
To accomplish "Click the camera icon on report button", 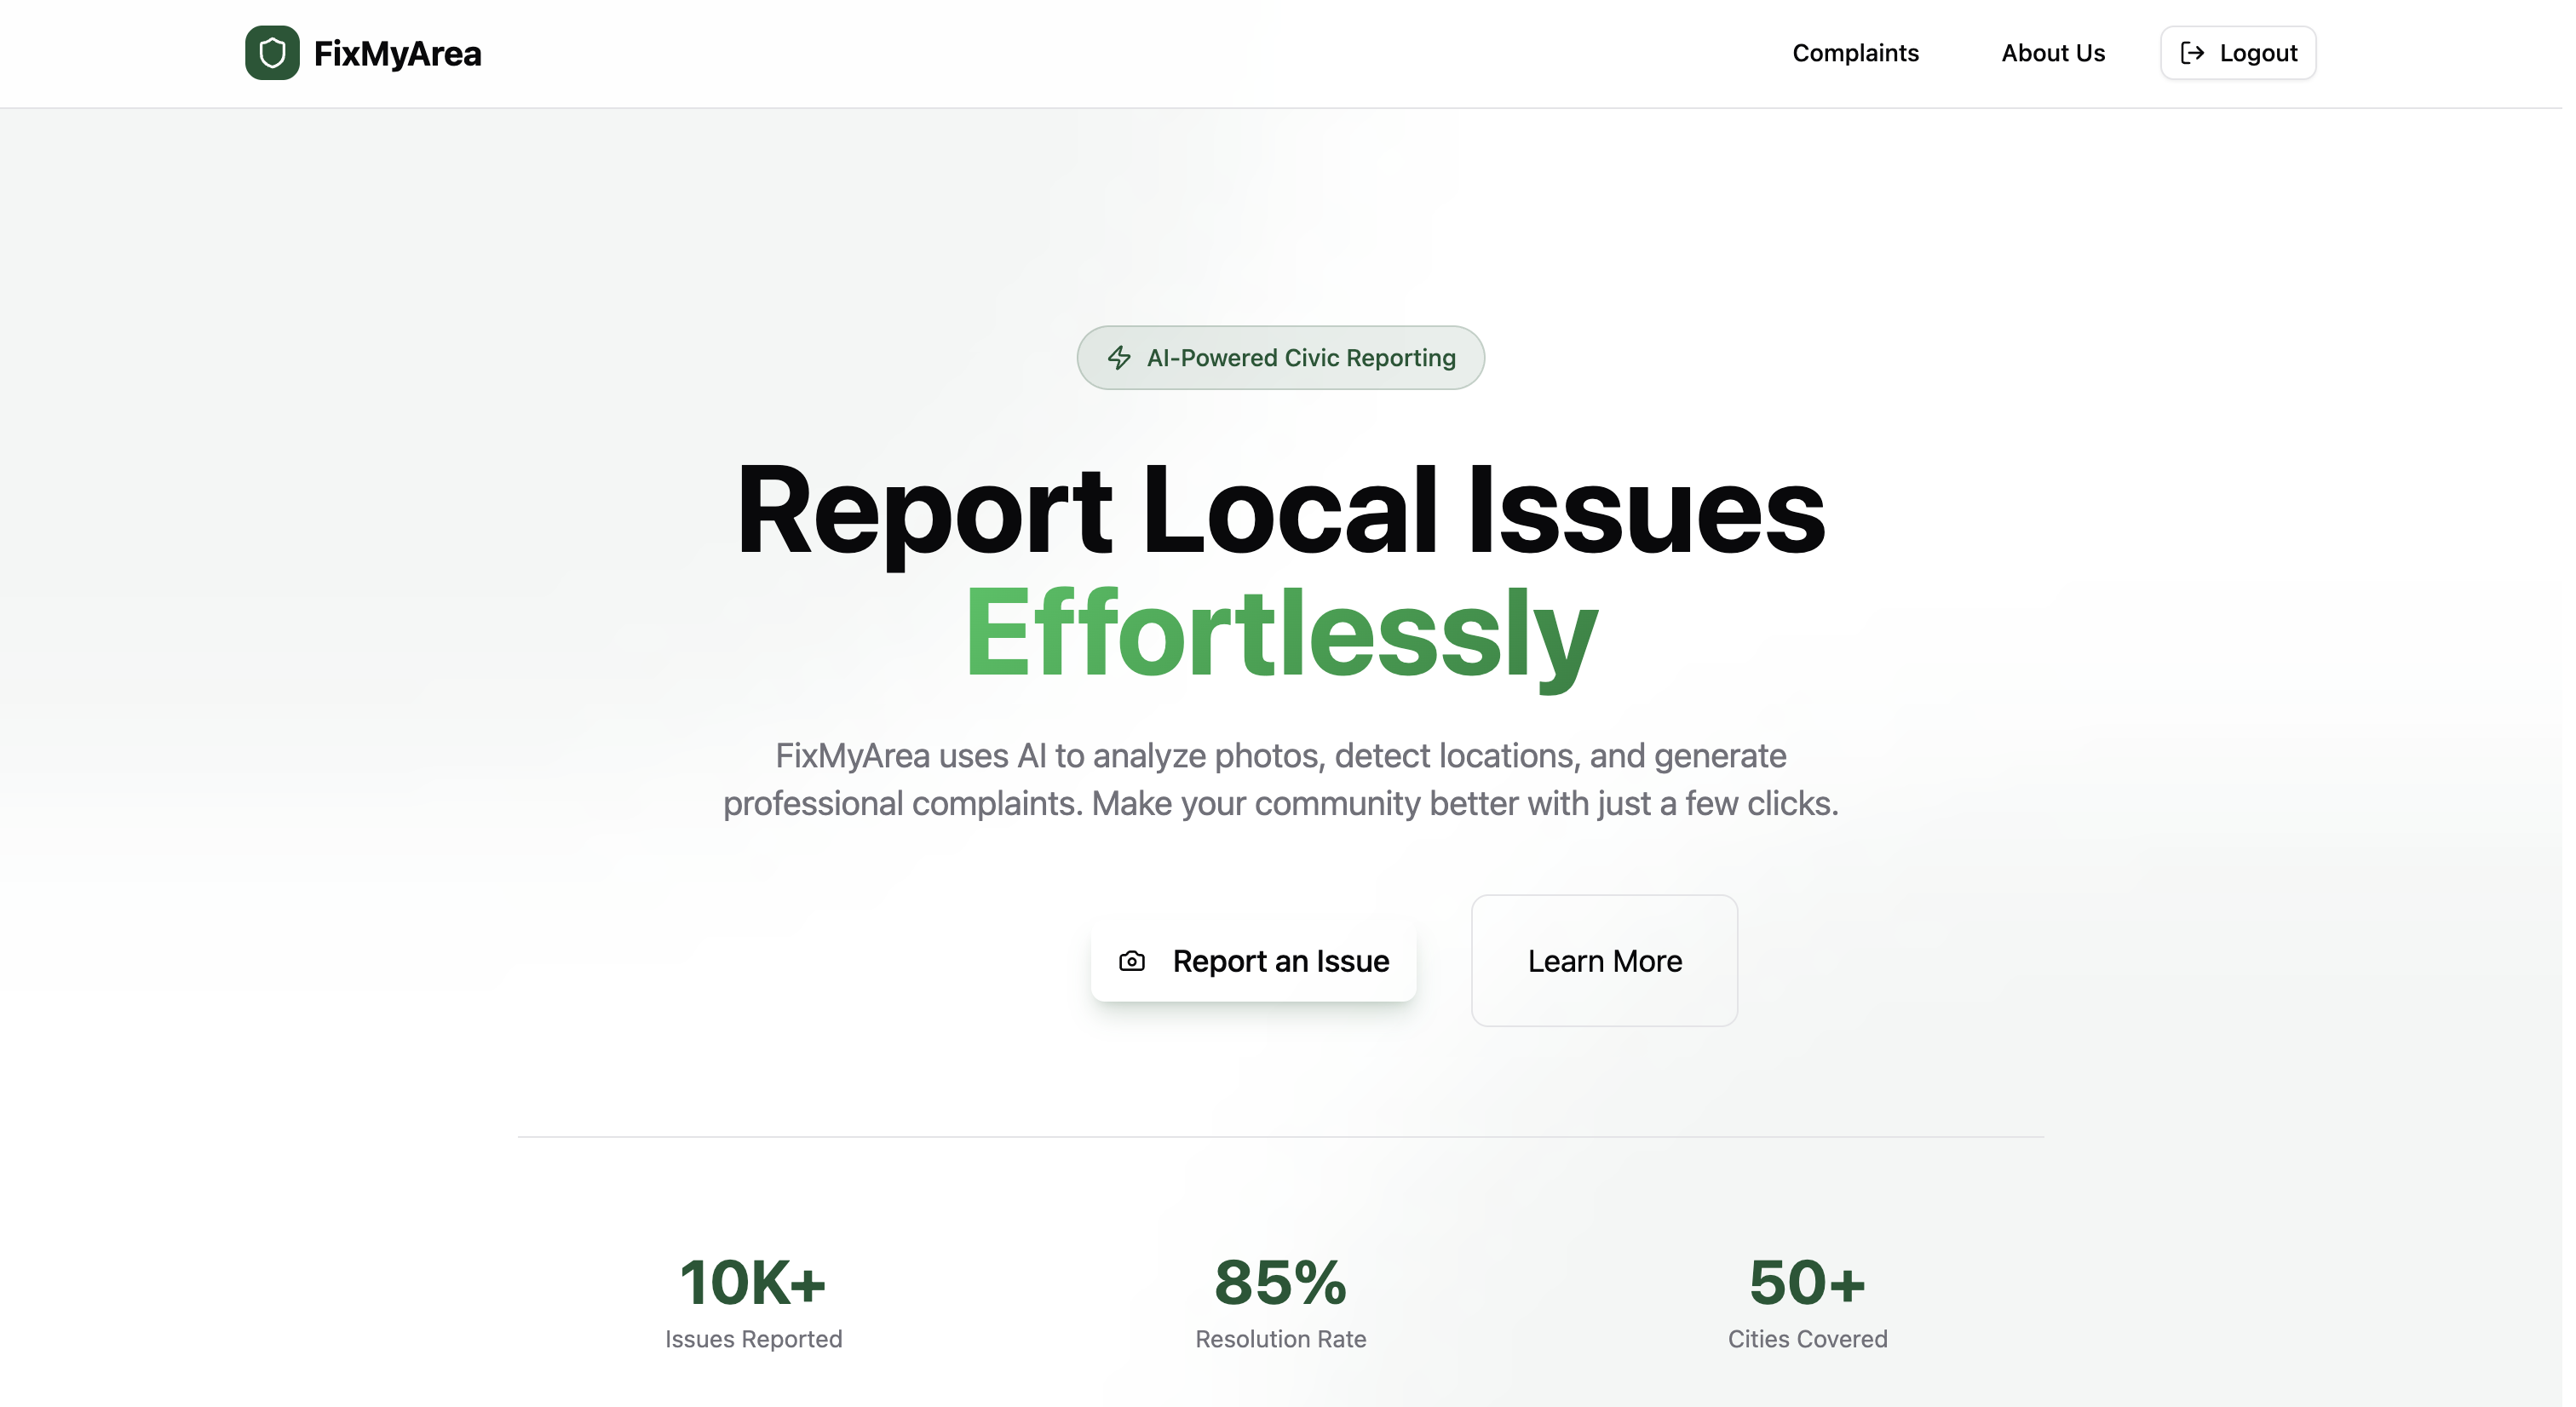I will [x=1131, y=961].
